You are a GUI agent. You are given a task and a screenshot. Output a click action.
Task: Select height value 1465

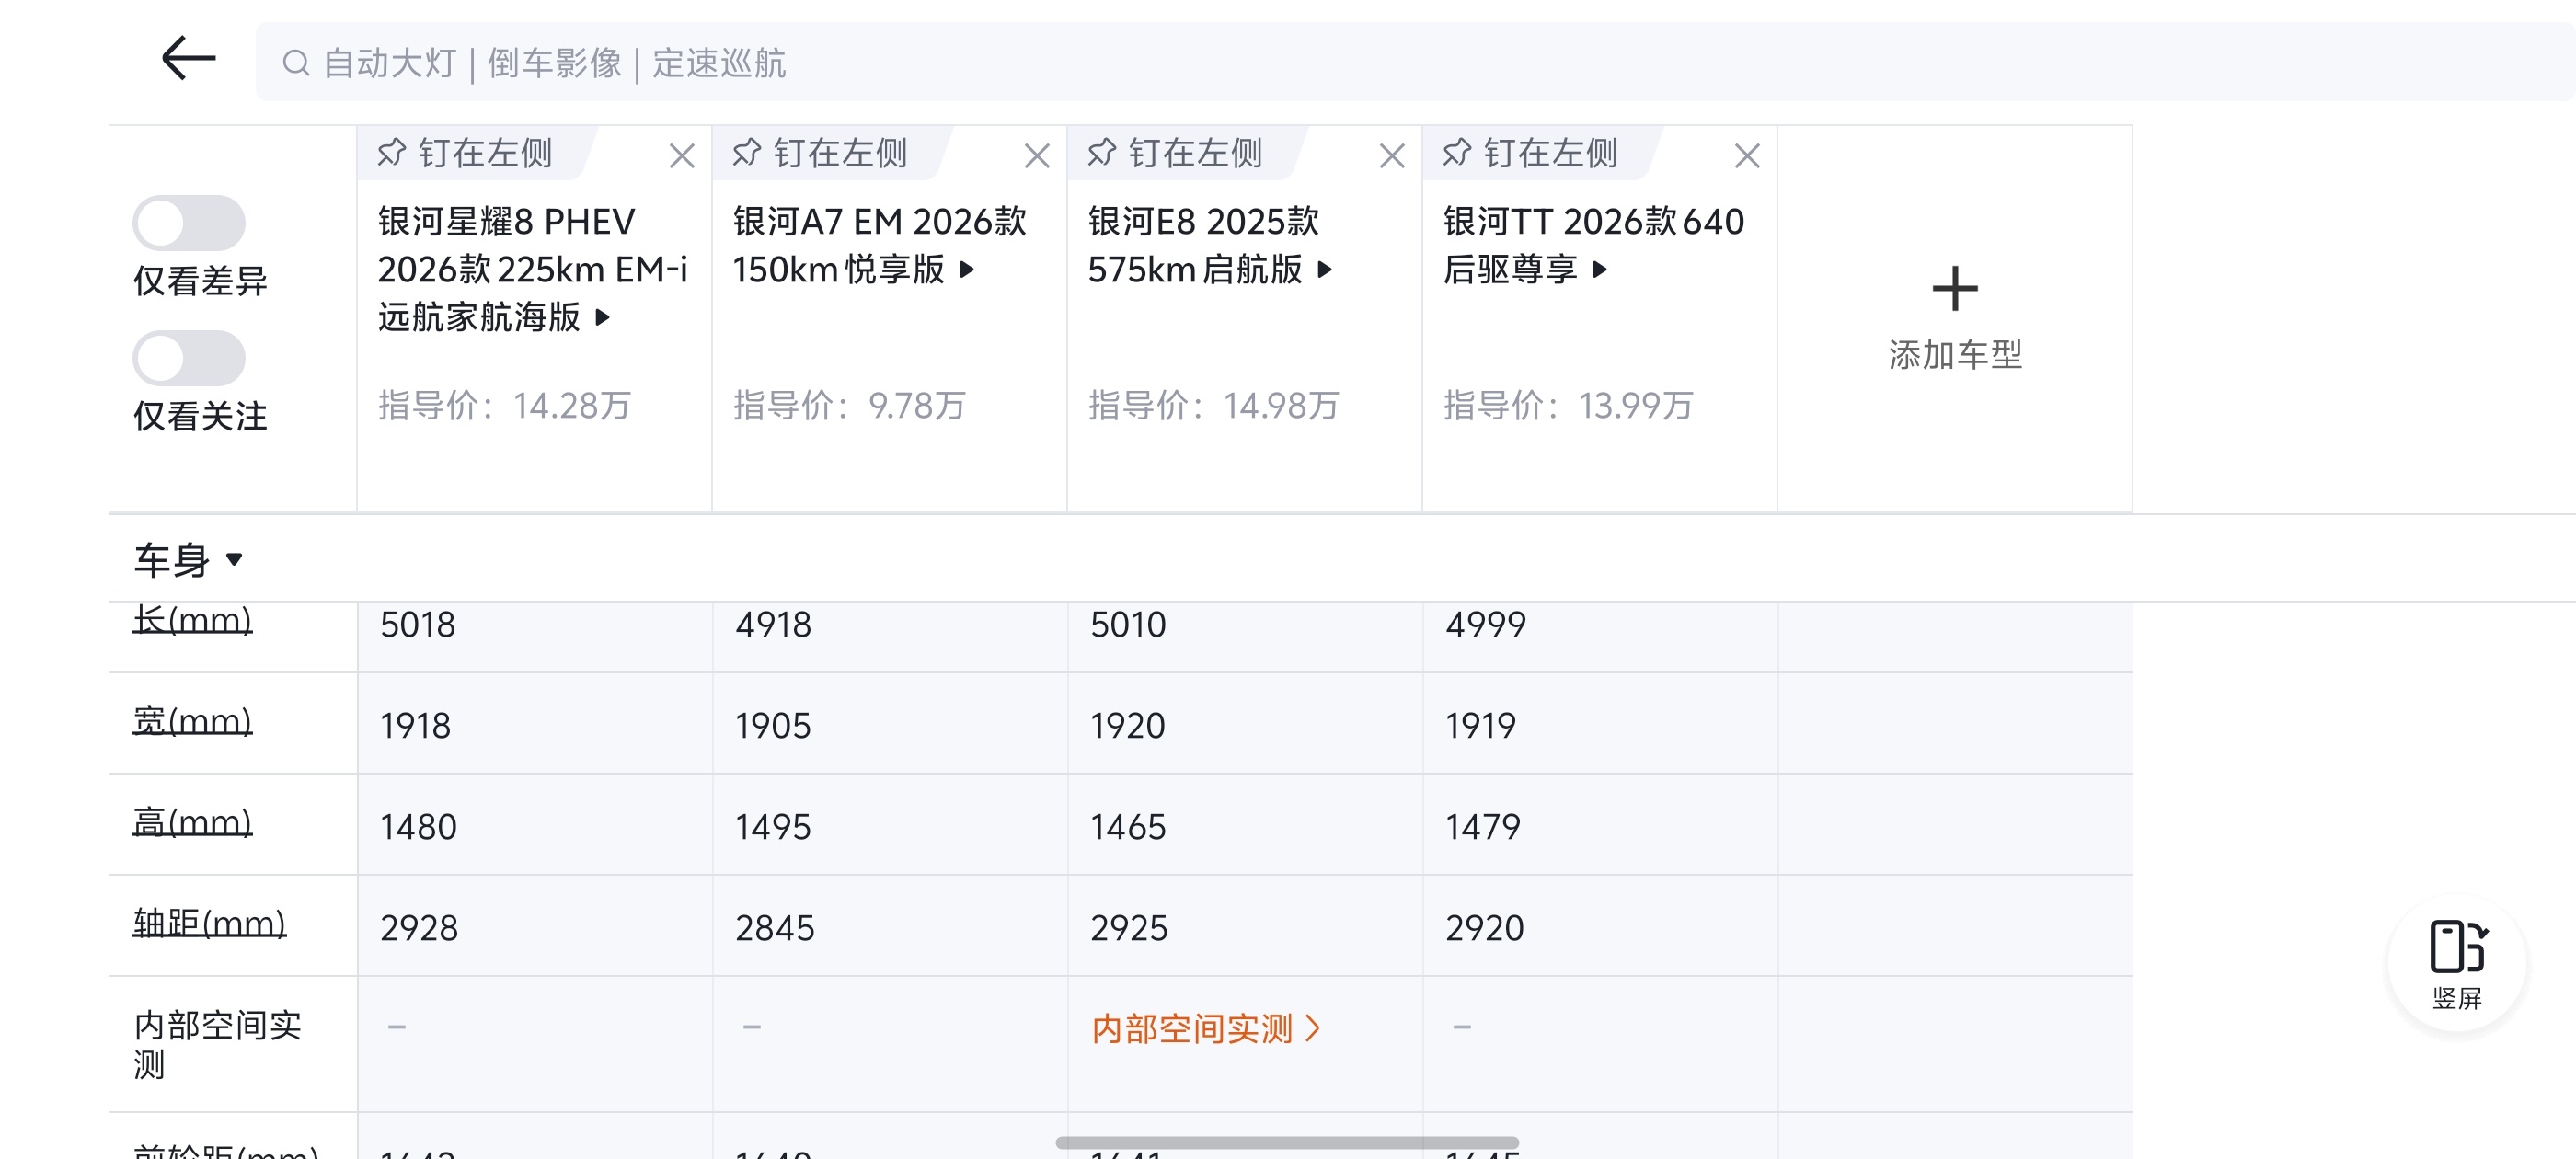click(1127, 828)
